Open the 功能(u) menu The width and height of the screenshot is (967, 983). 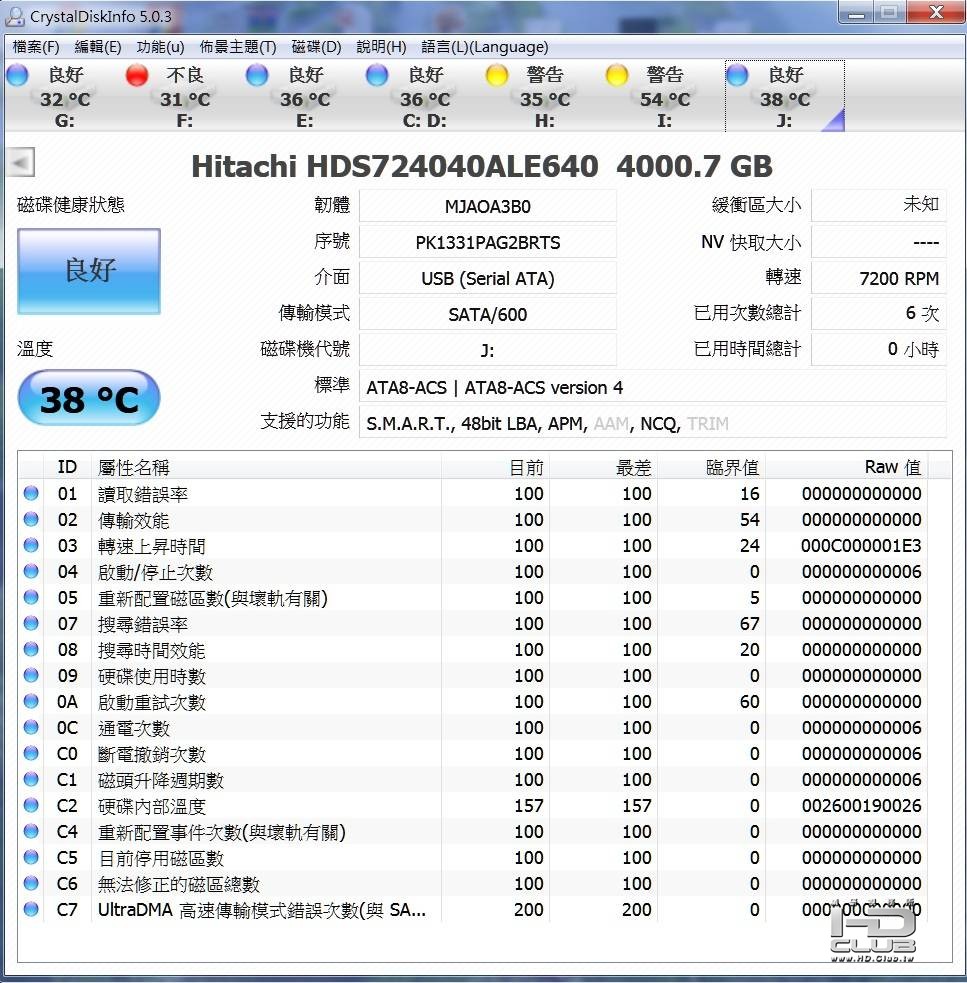coord(161,47)
